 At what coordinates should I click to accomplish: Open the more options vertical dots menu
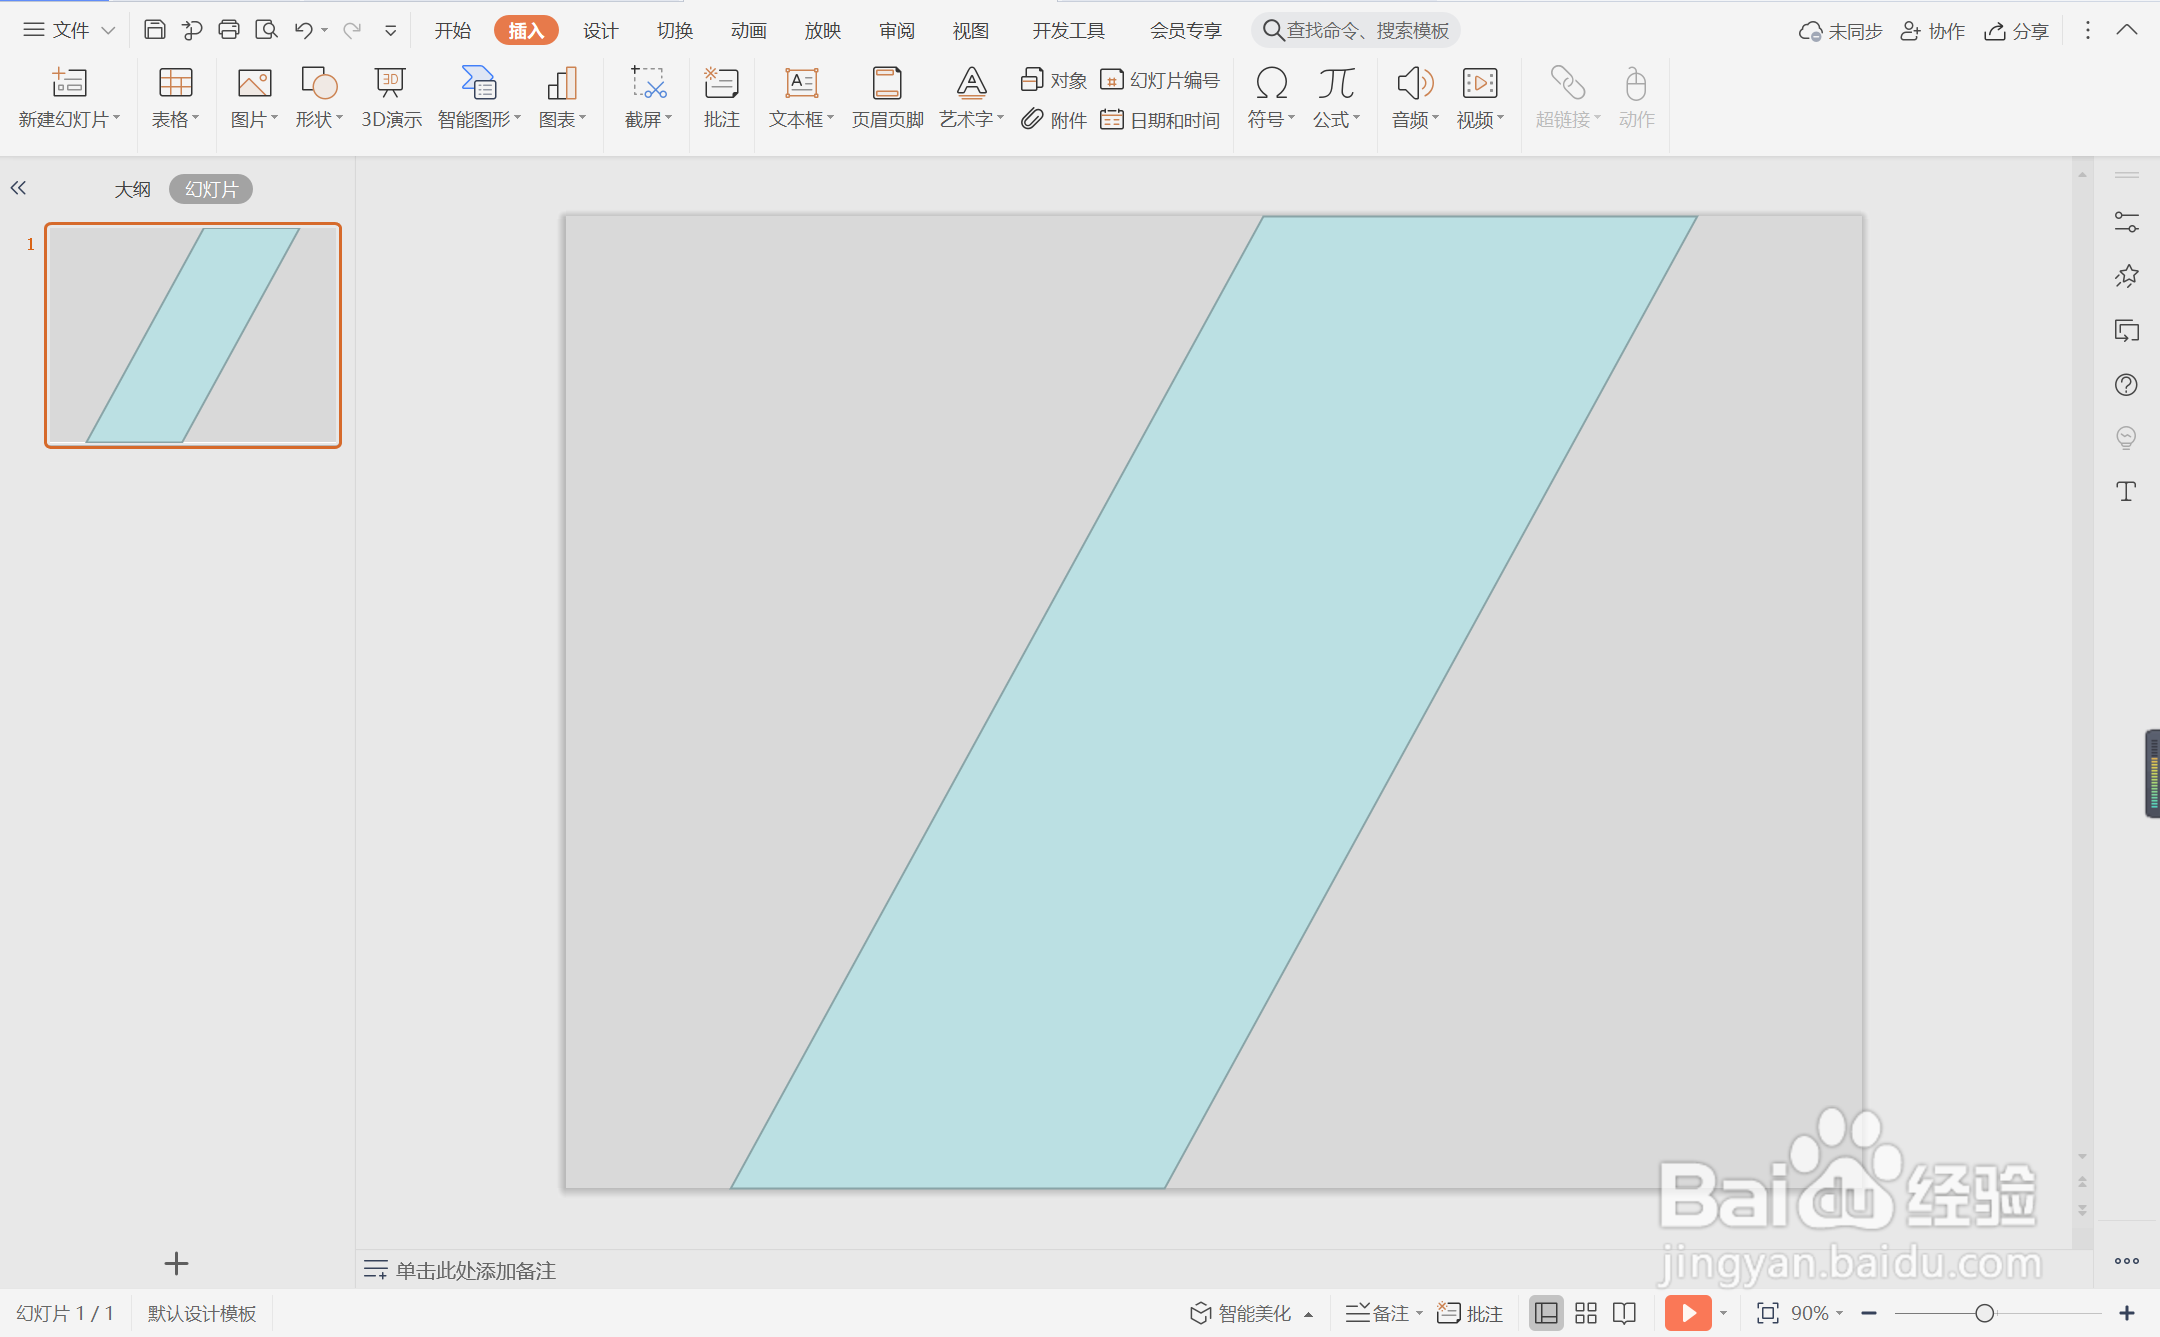[x=2087, y=30]
